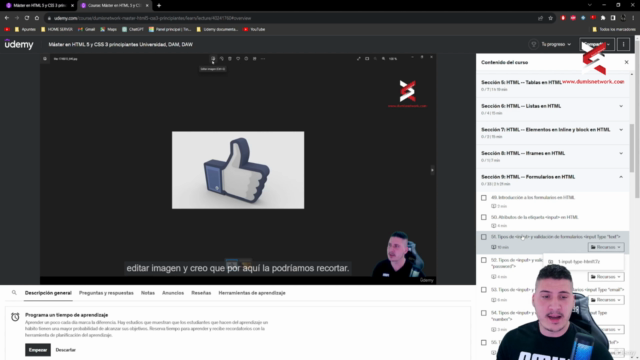Open the Tu progreso dropdown
Image resolution: width=640 pixels, height=360 pixels.
point(556,44)
